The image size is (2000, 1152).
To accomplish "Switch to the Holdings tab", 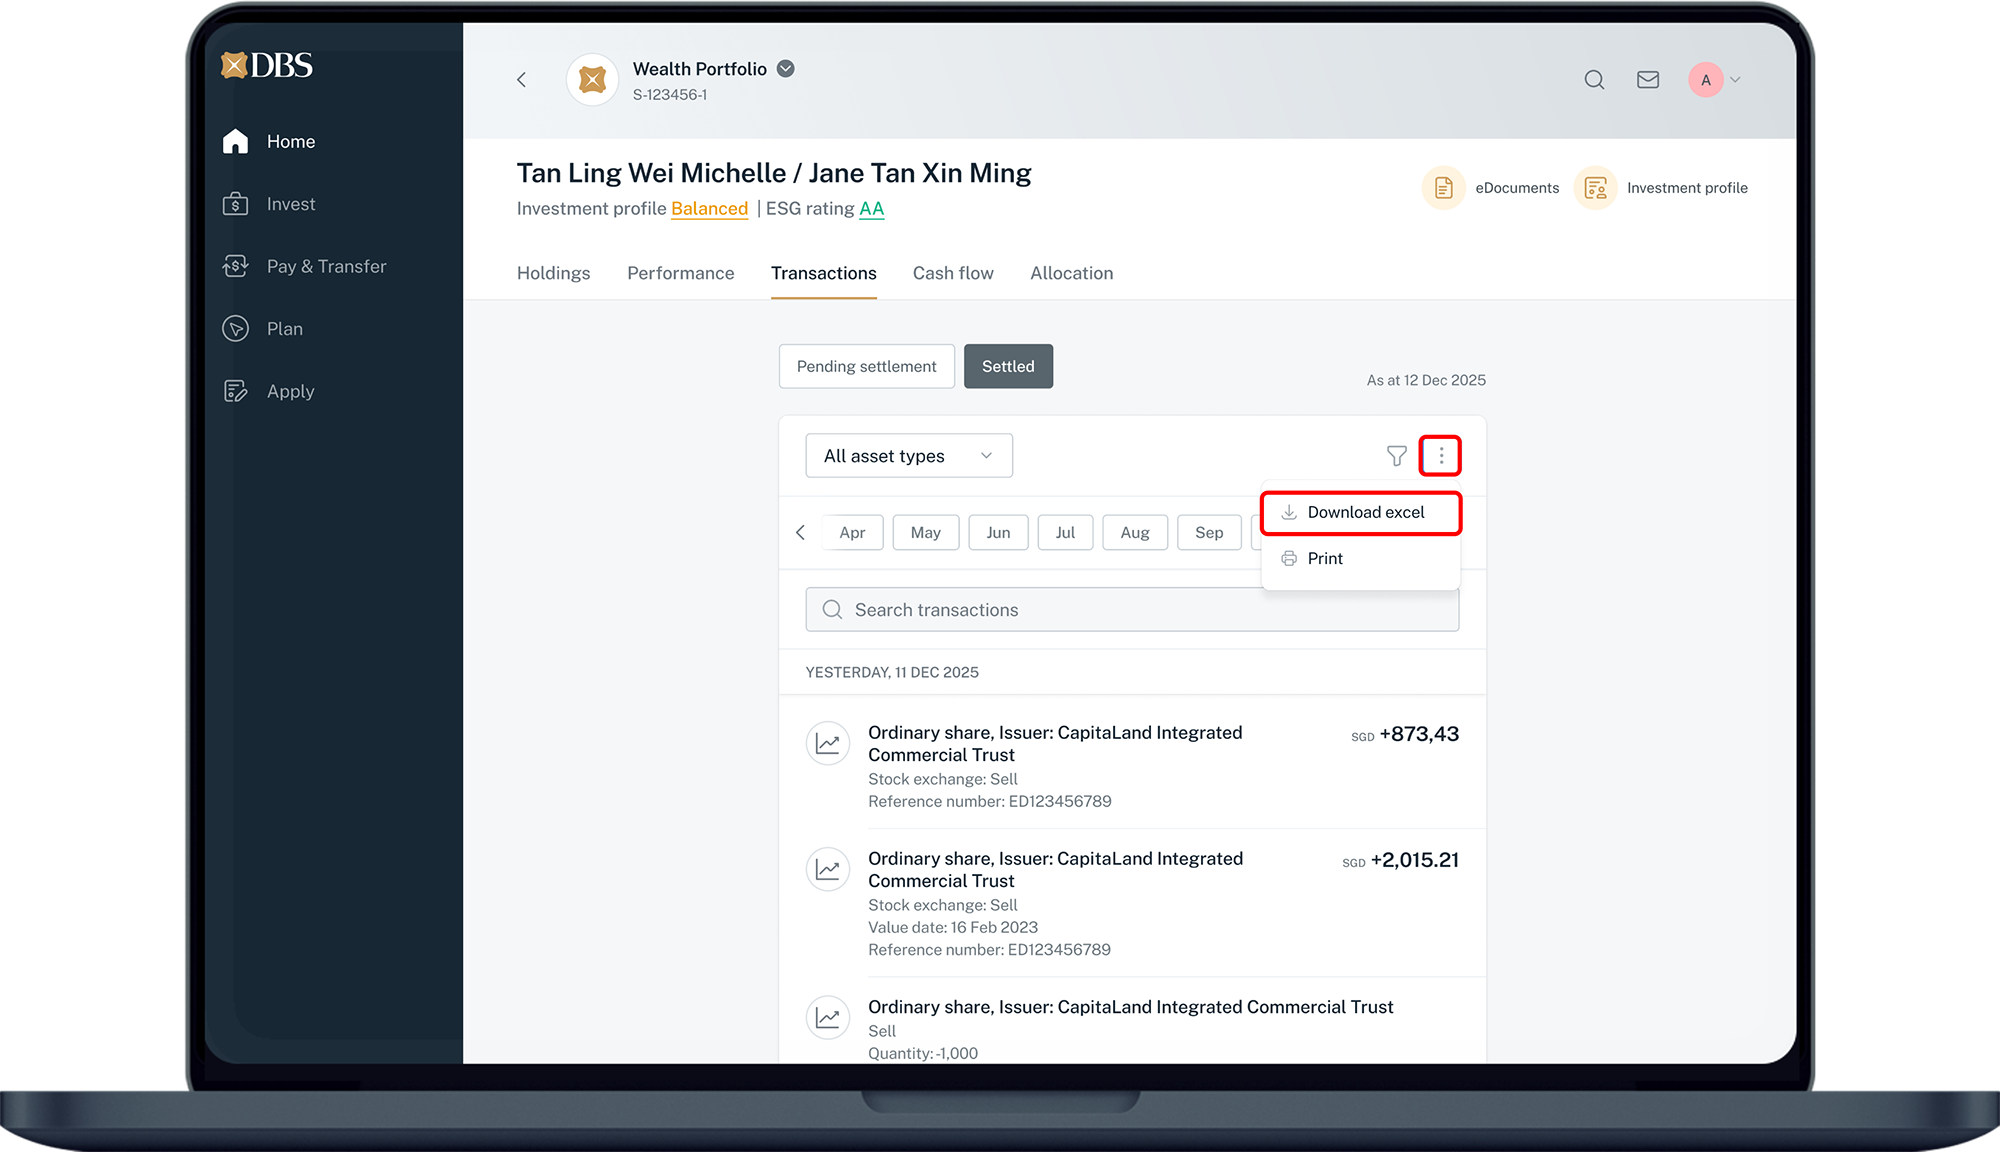I will coord(553,274).
